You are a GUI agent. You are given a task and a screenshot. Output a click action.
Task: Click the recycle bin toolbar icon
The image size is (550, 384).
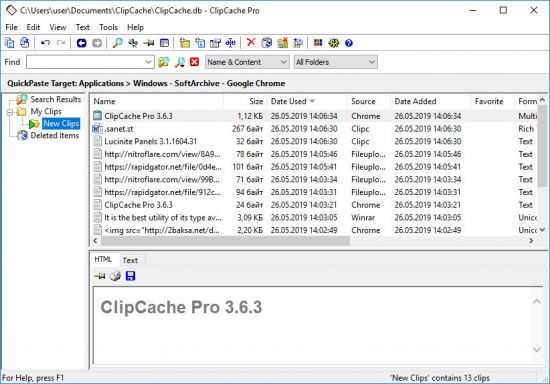coord(267,43)
